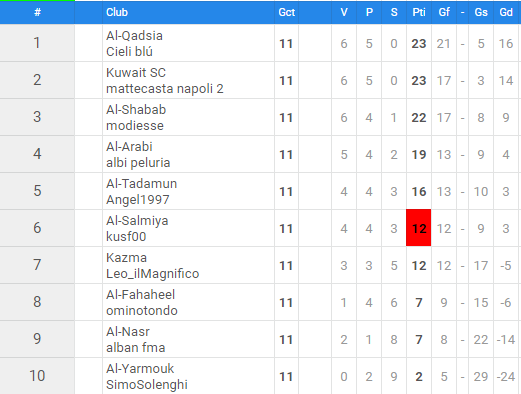
Task: Open the Al-Fahaheel club link
Action: click(140, 295)
